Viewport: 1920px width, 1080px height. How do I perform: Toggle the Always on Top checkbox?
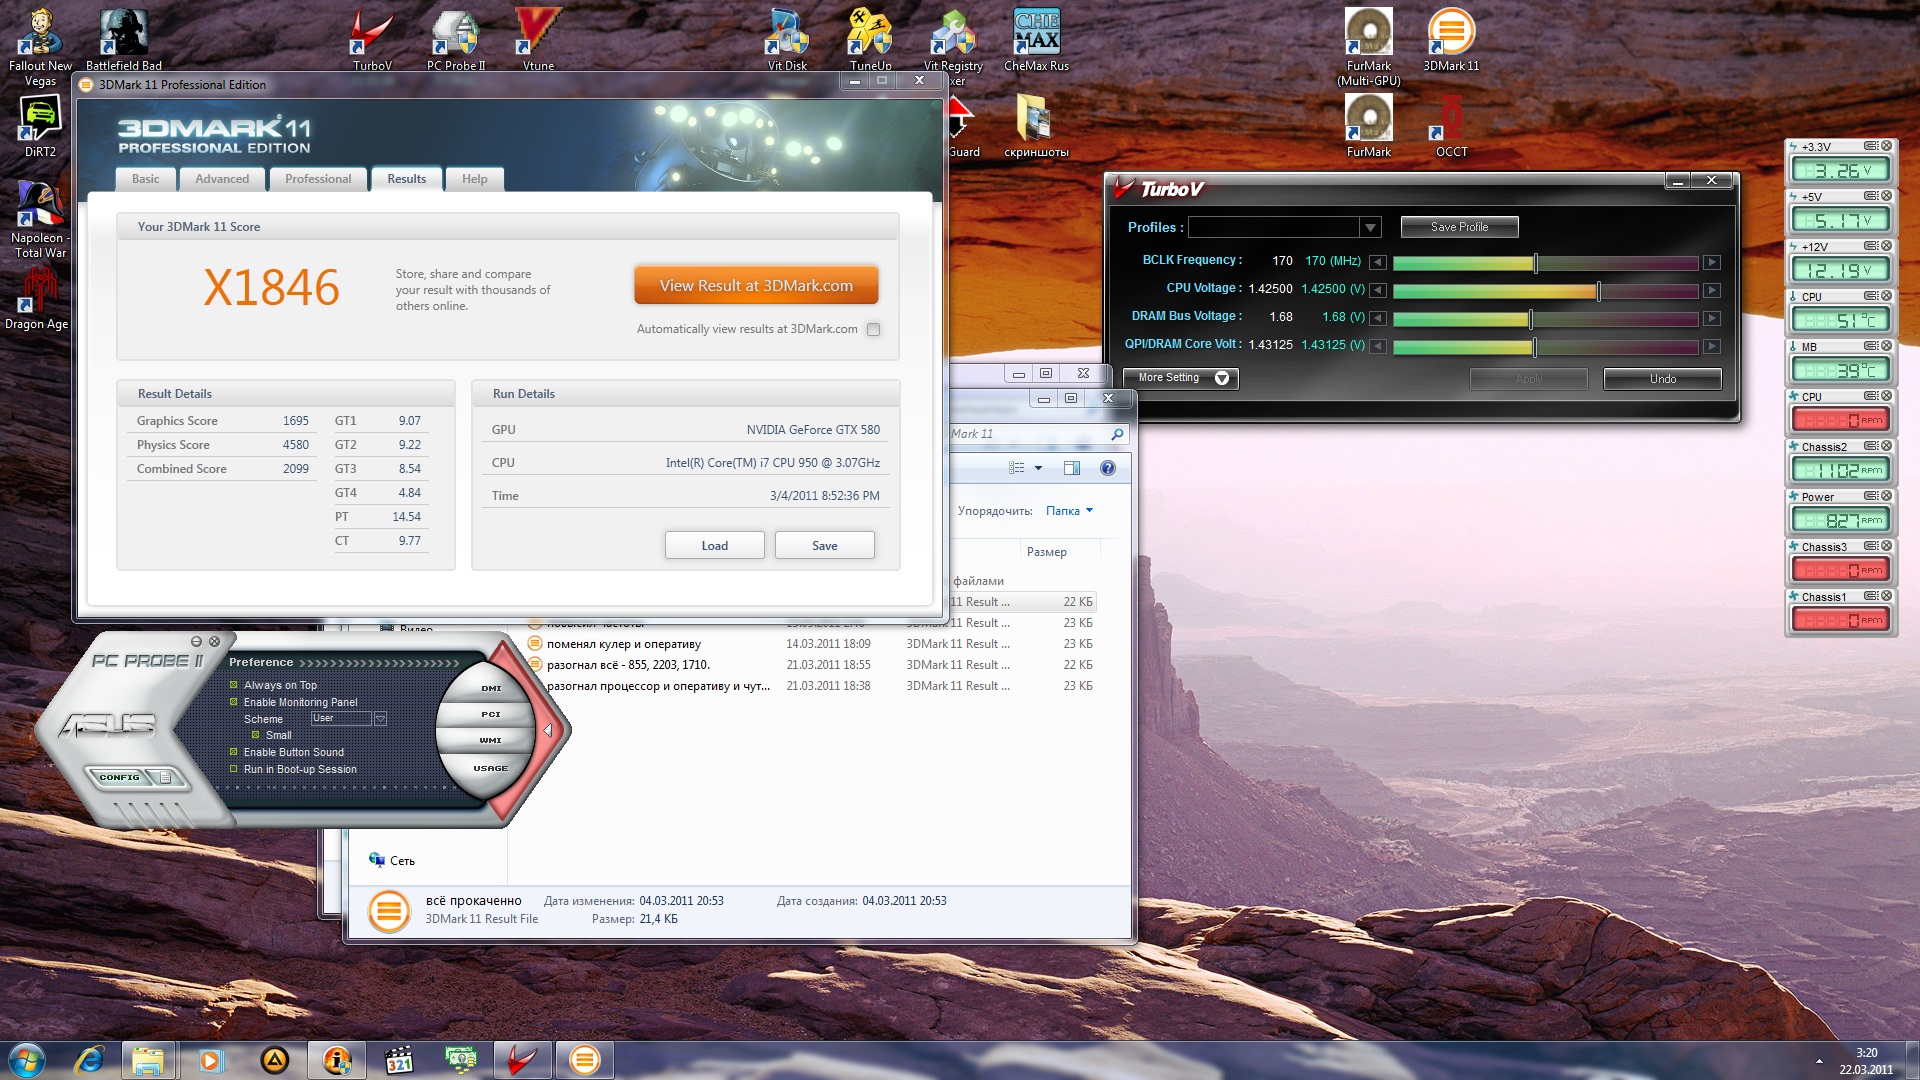click(234, 685)
